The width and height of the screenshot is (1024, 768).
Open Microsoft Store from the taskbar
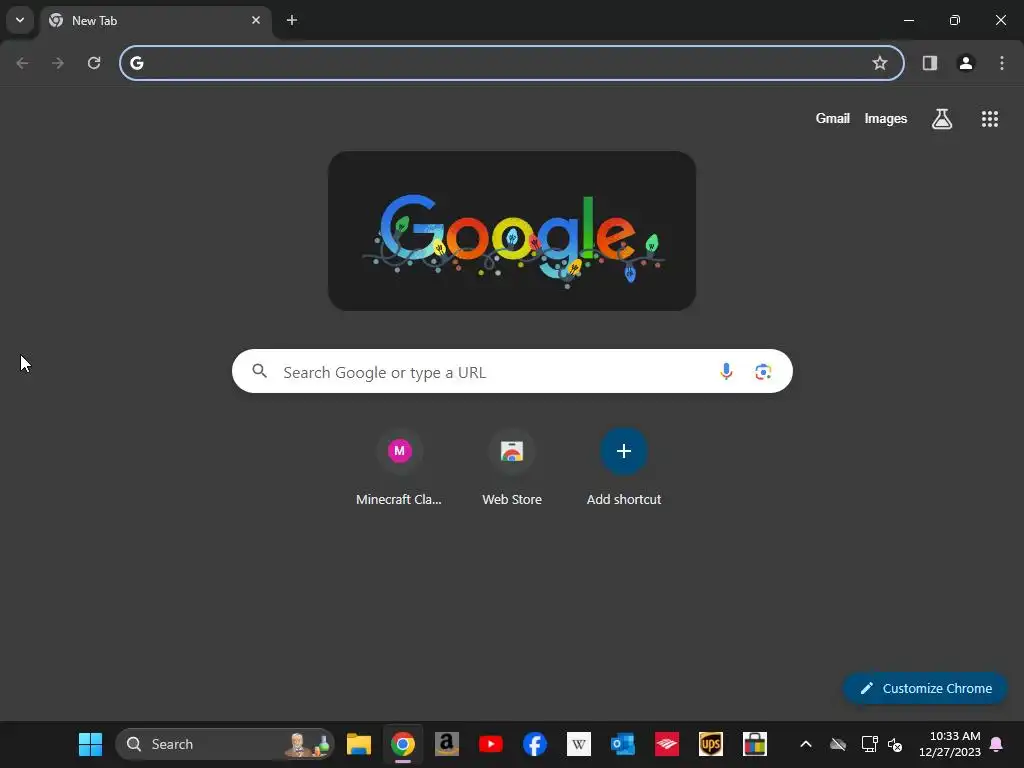754,744
